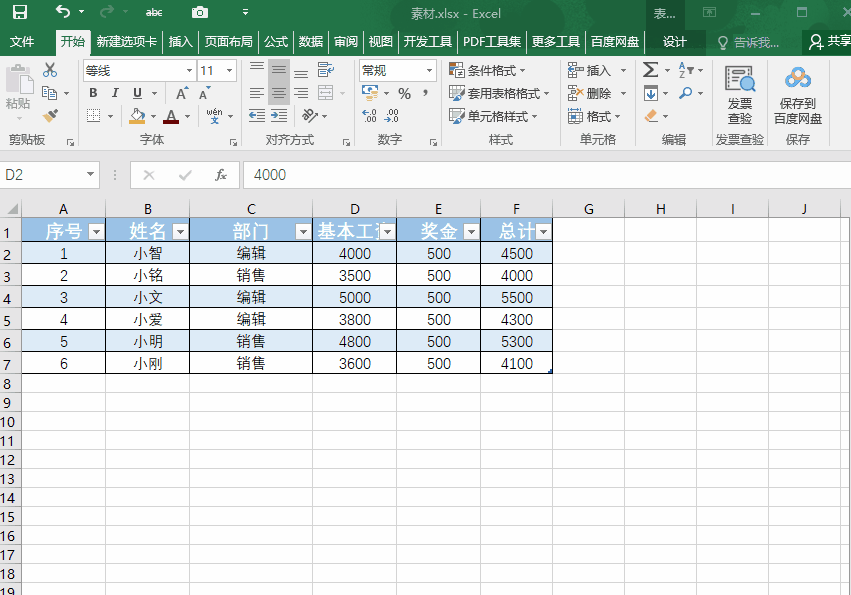Toggle Underline formatting

pos(137,93)
